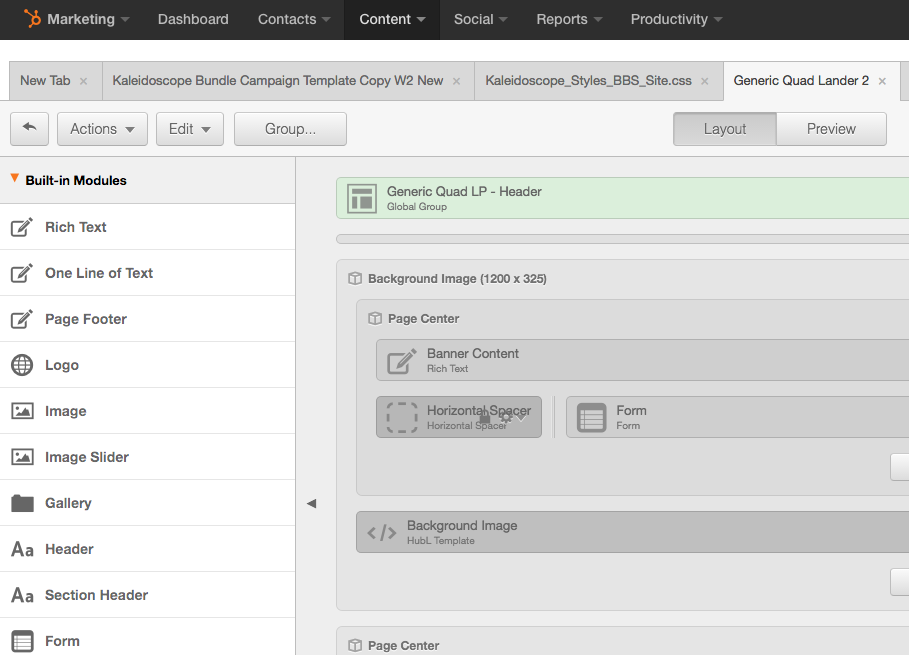Click the back arrow button

coord(29,128)
